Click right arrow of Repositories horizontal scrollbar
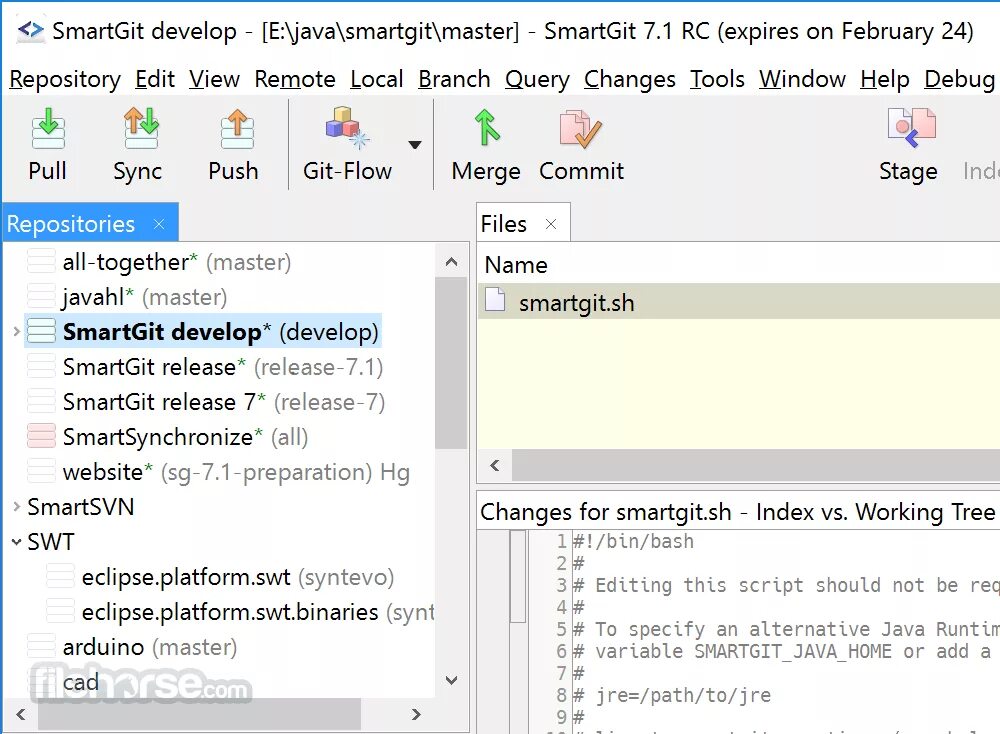Image resolution: width=1000 pixels, height=734 pixels. coord(416,714)
